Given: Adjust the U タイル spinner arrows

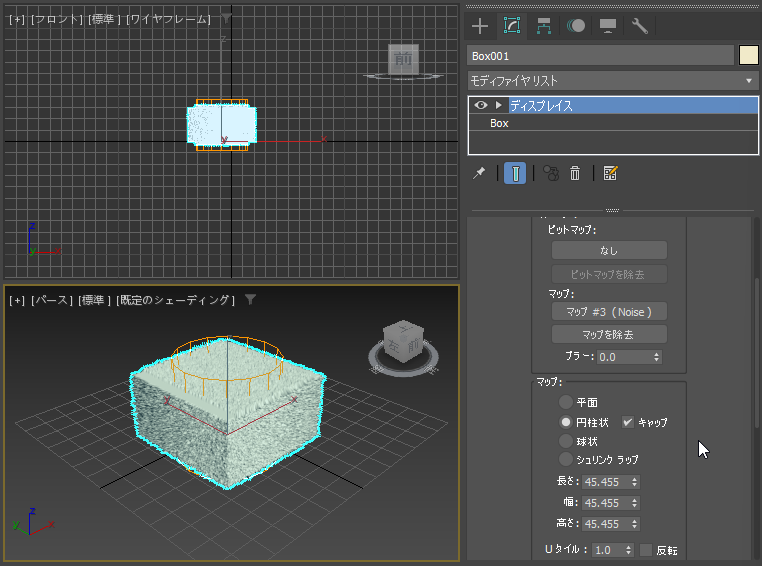Looking at the screenshot, I should point(629,550).
